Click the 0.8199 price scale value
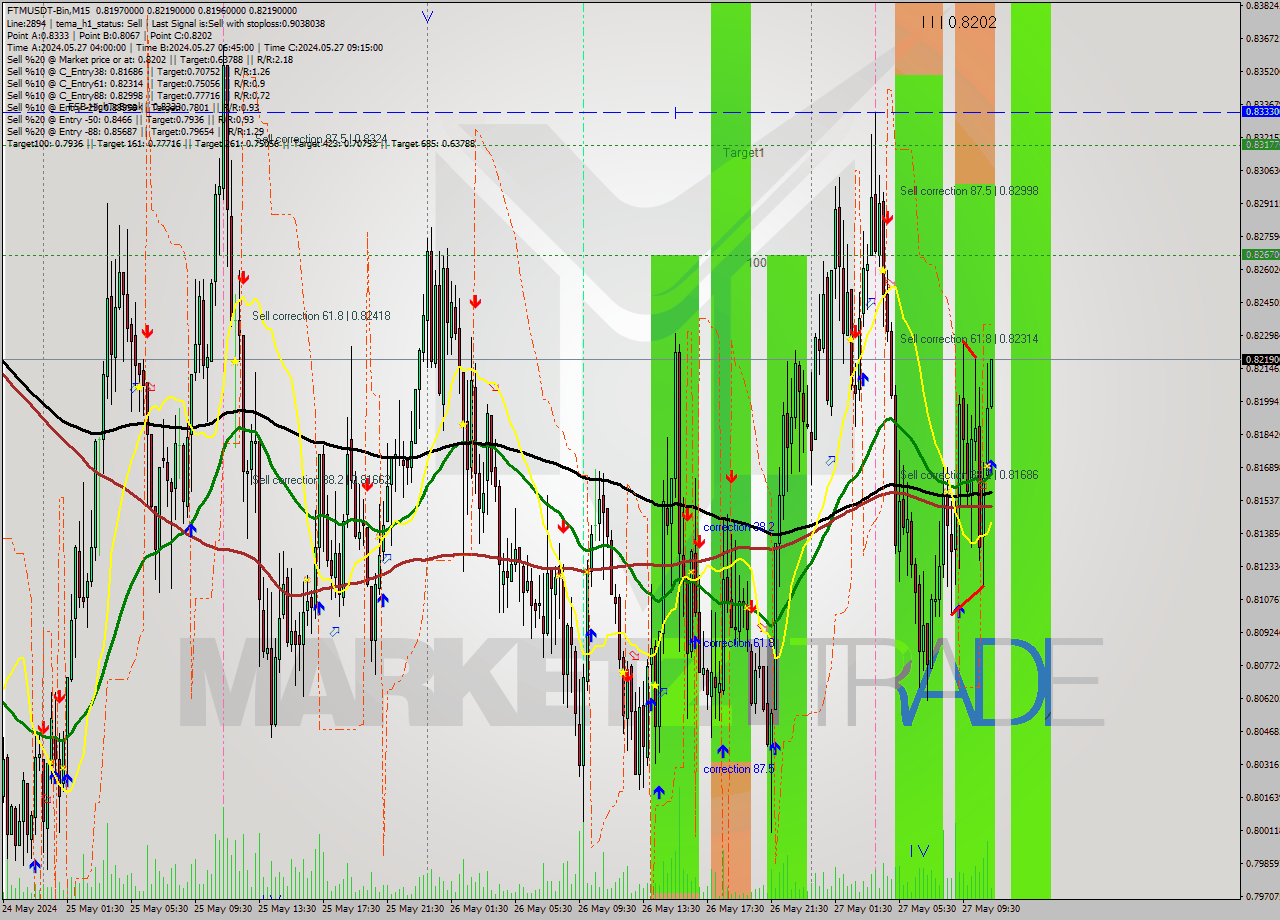Viewport: 1280px width, 920px height. [1262, 401]
